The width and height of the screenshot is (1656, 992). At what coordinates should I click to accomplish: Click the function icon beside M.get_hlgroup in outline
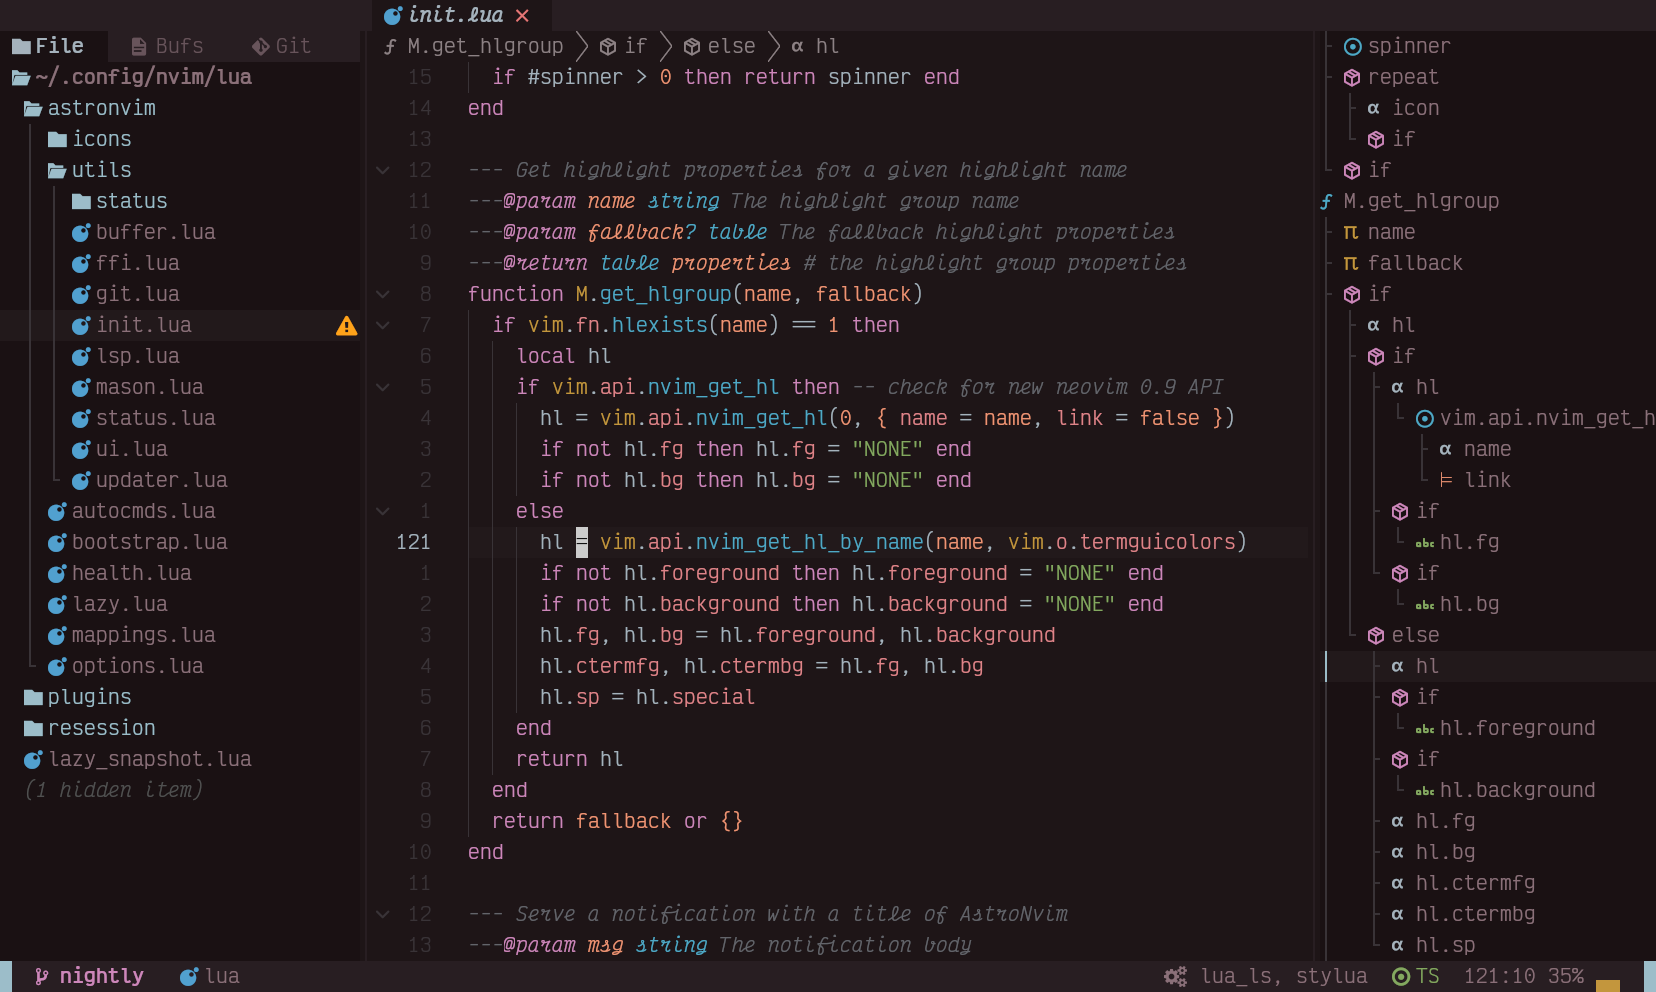pos(1325,201)
